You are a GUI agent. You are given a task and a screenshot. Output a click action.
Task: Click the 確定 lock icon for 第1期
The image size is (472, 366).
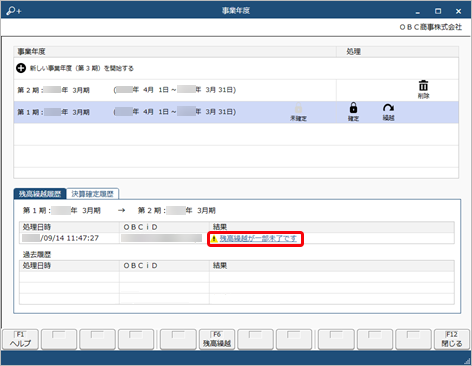pos(353,112)
